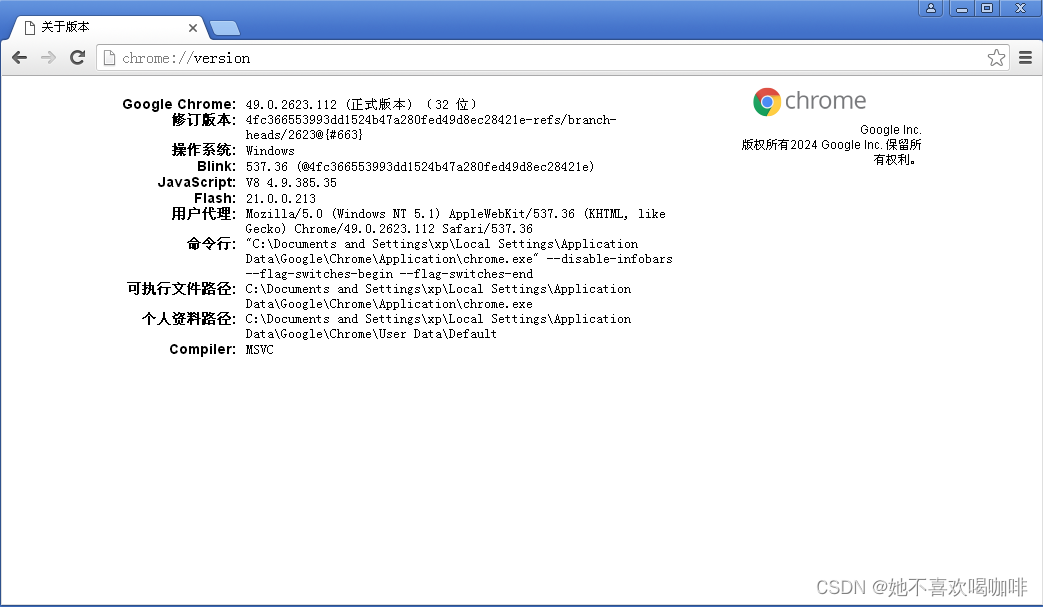Click the 用户代理 Mozilla/5.0 string
The height and width of the screenshot is (607, 1043).
click(x=456, y=221)
